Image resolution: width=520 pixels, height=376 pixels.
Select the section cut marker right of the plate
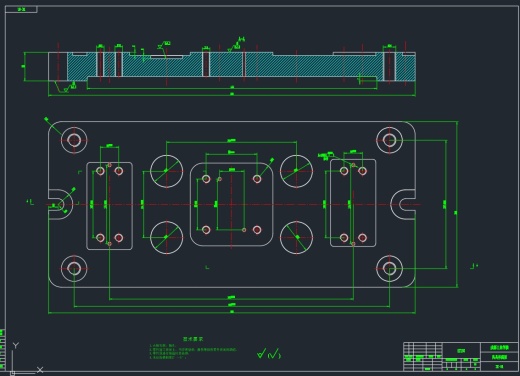point(474,266)
